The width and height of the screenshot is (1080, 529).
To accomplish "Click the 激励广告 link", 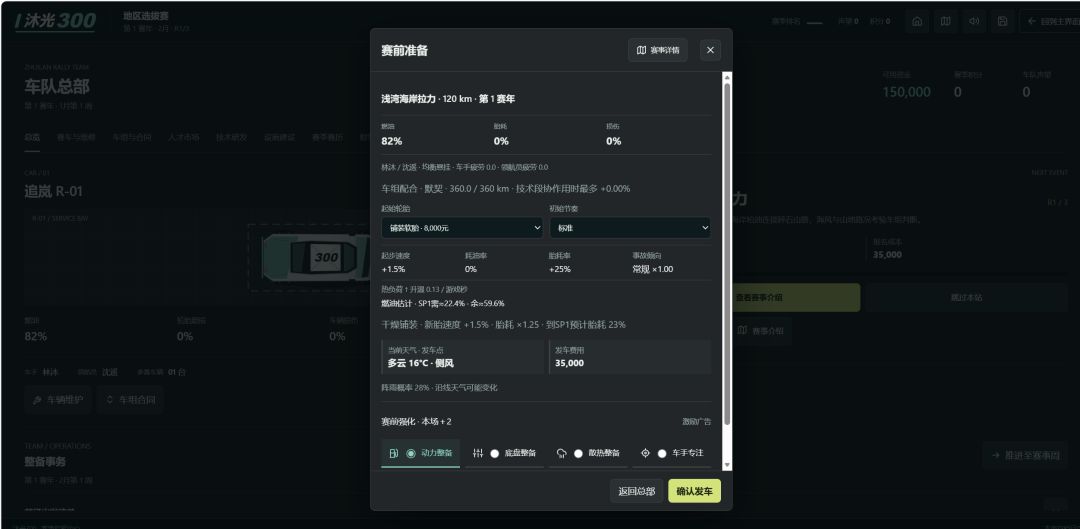I will point(696,422).
